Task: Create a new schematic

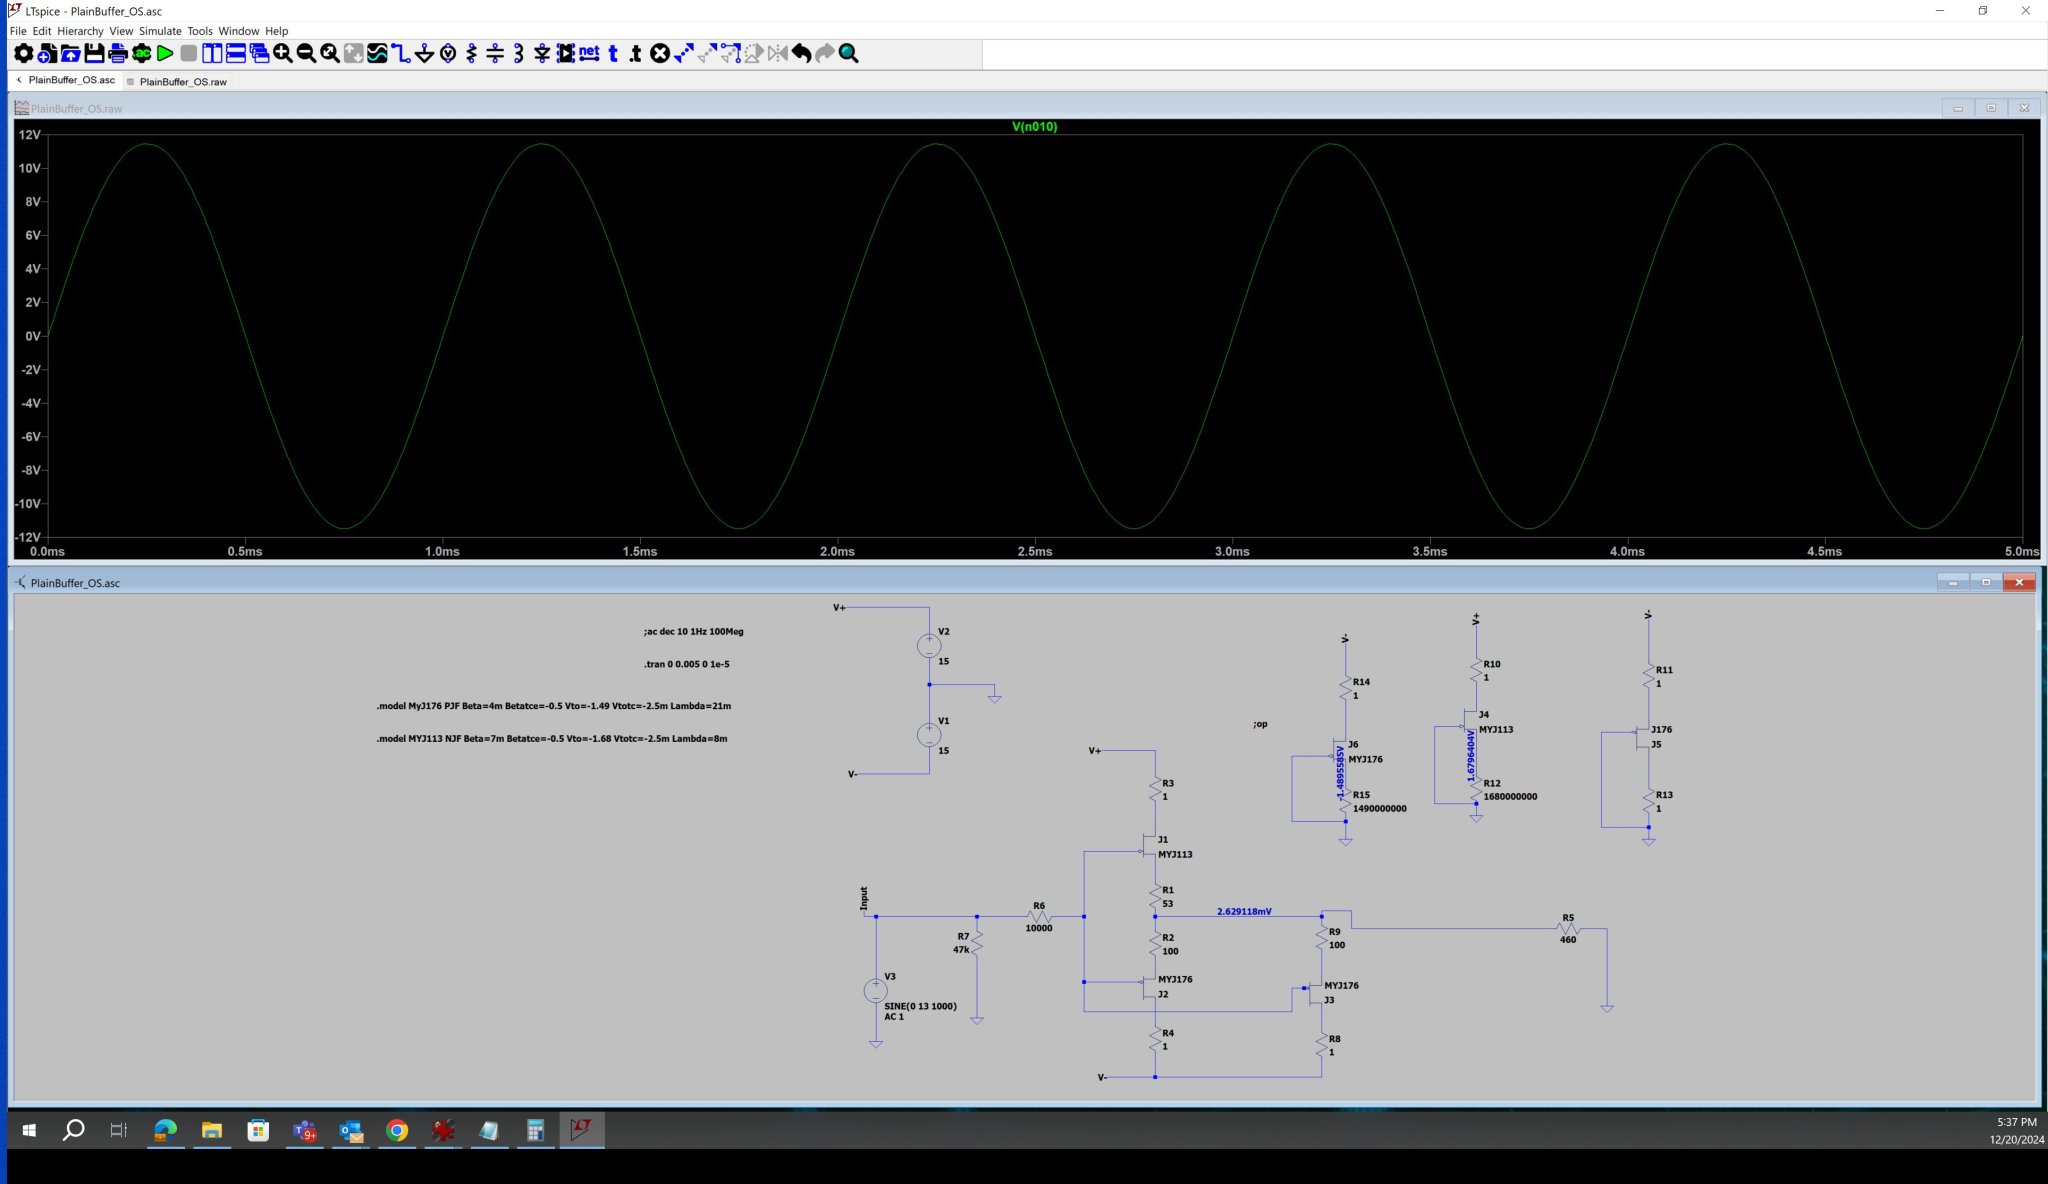Action: click(46, 54)
